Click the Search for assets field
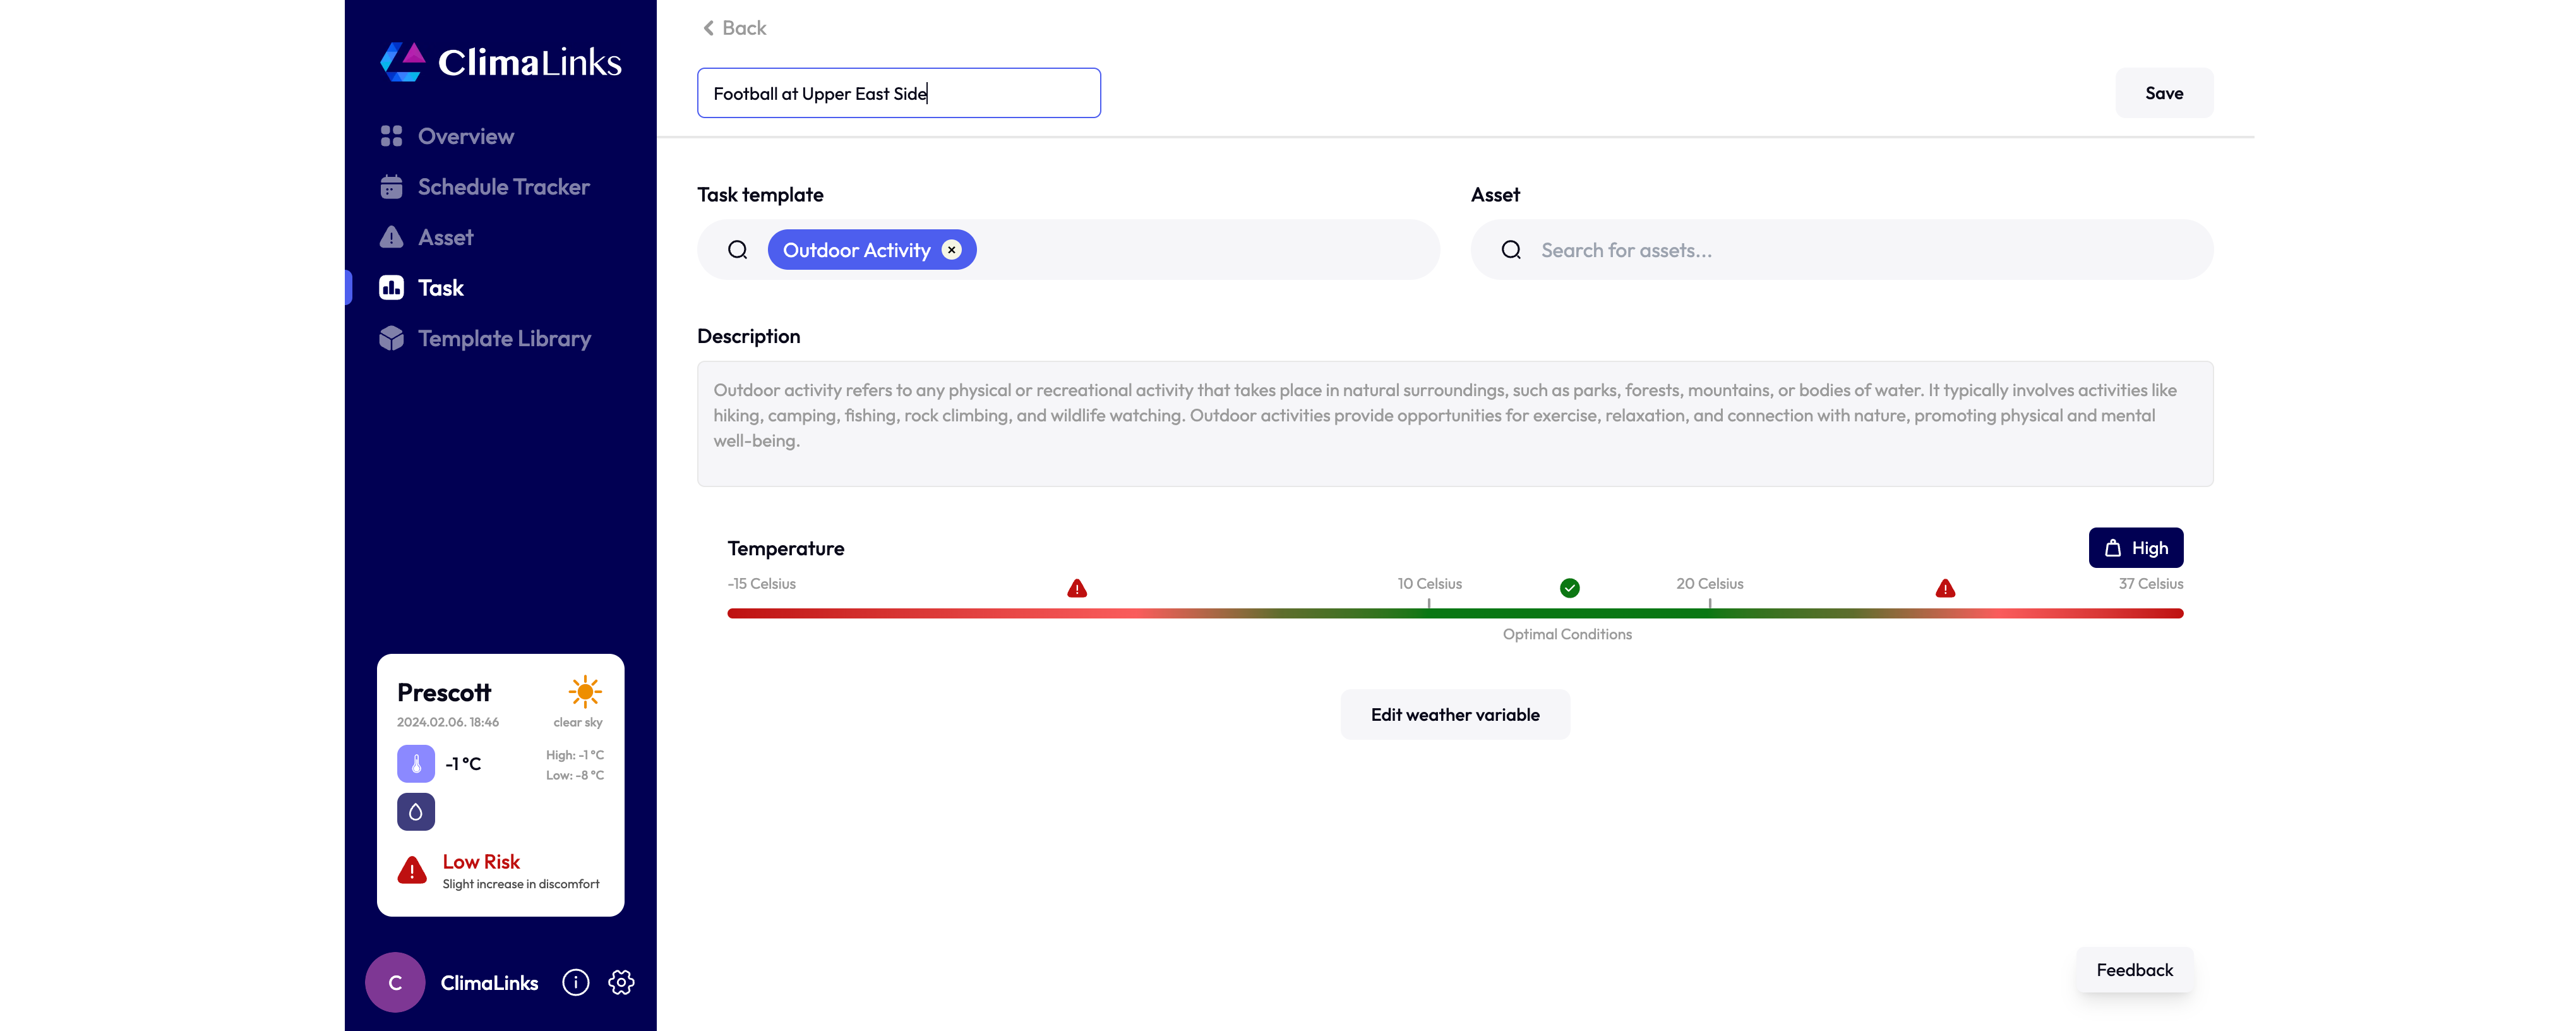This screenshot has height=1031, width=2576. [x=1860, y=250]
